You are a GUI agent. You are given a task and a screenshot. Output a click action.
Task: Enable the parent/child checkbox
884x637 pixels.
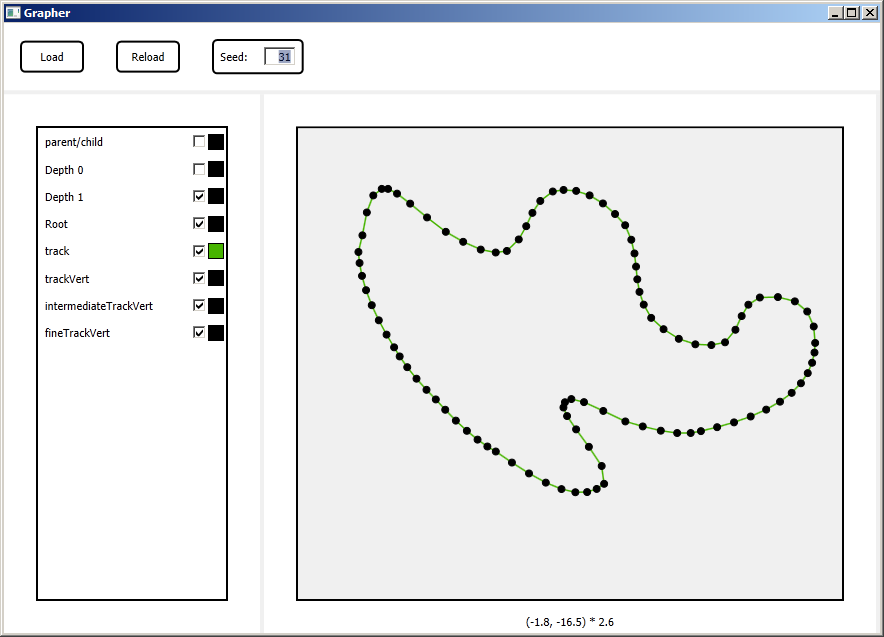(199, 142)
